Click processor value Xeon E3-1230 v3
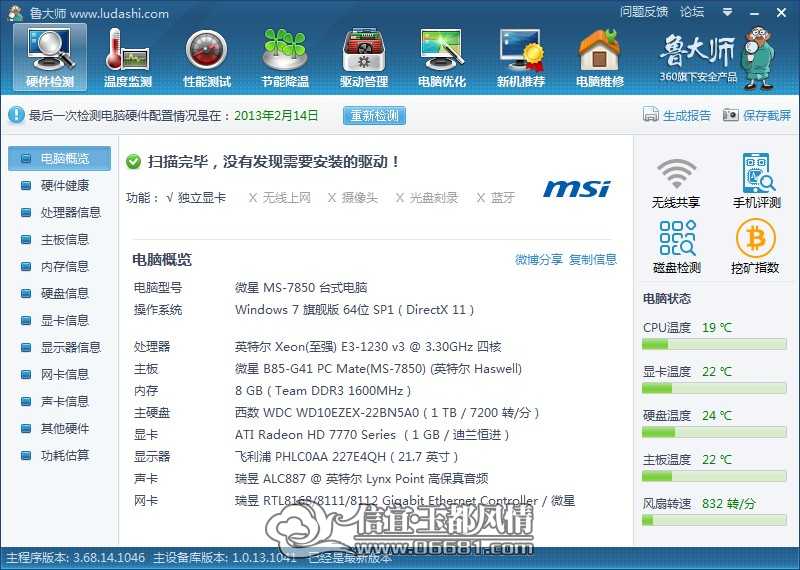 [368, 347]
